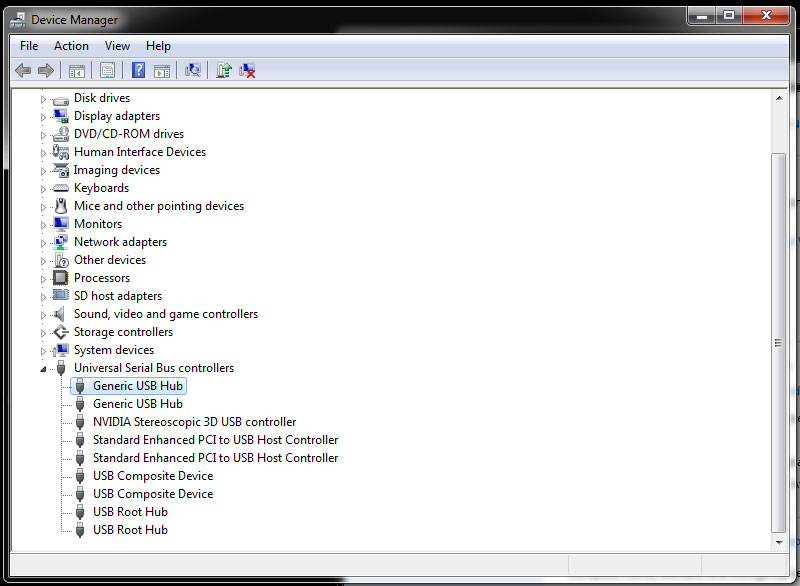Click the Other devices question mark icon

pos(61,260)
